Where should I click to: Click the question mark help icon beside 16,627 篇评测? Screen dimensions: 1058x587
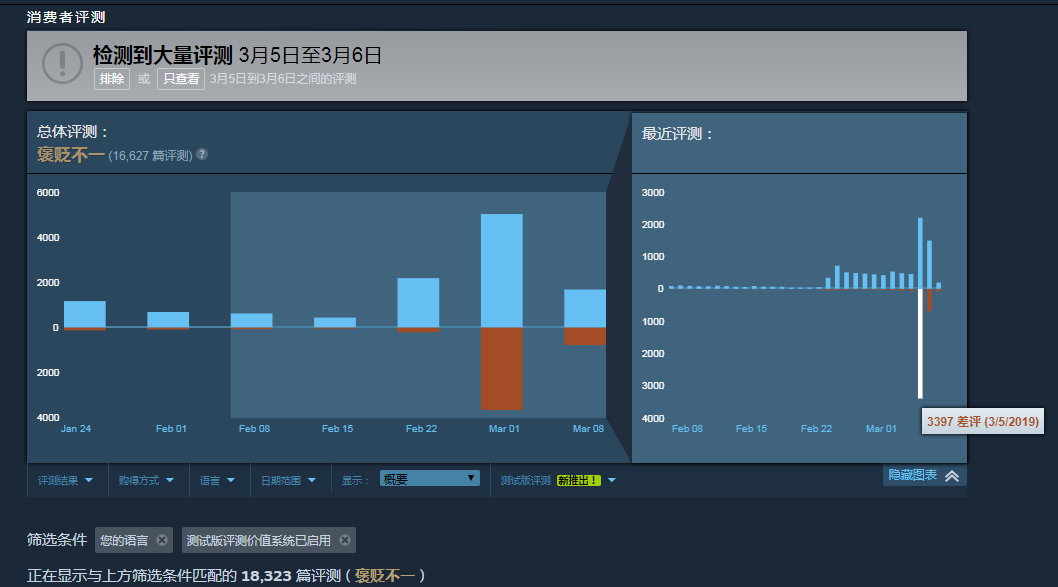point(202,154)
